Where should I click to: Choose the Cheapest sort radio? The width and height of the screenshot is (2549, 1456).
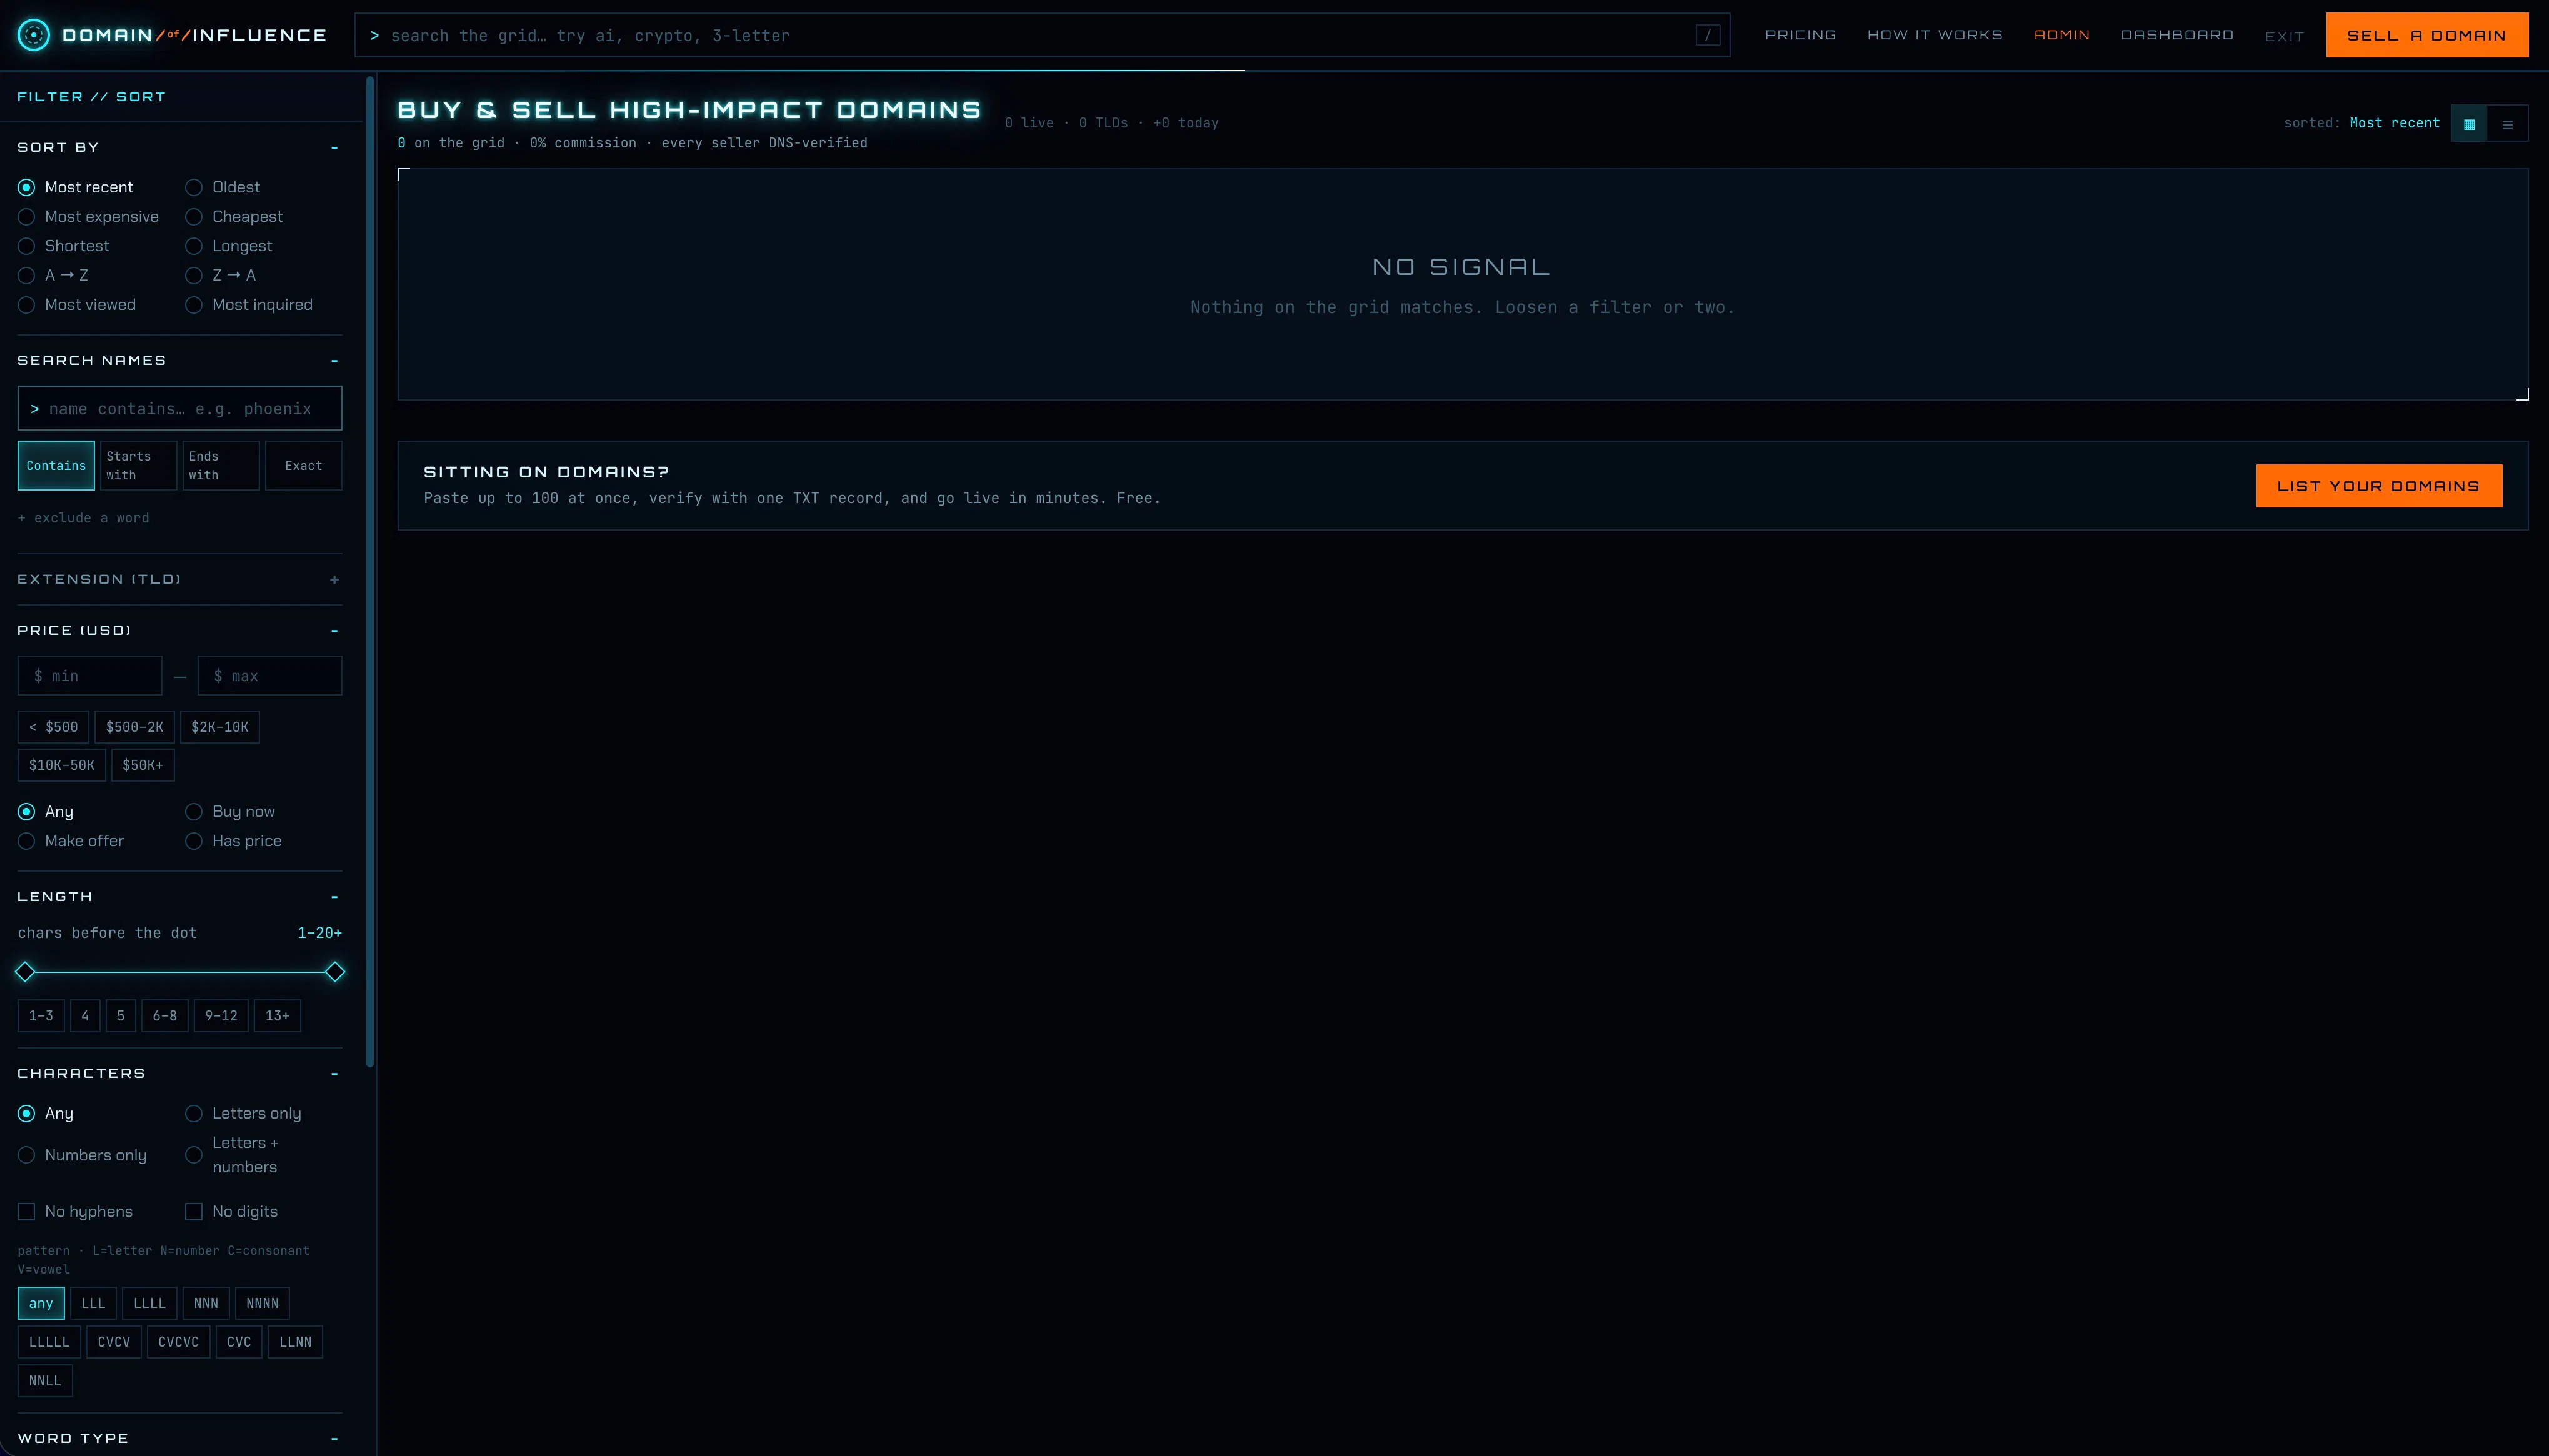234,216
